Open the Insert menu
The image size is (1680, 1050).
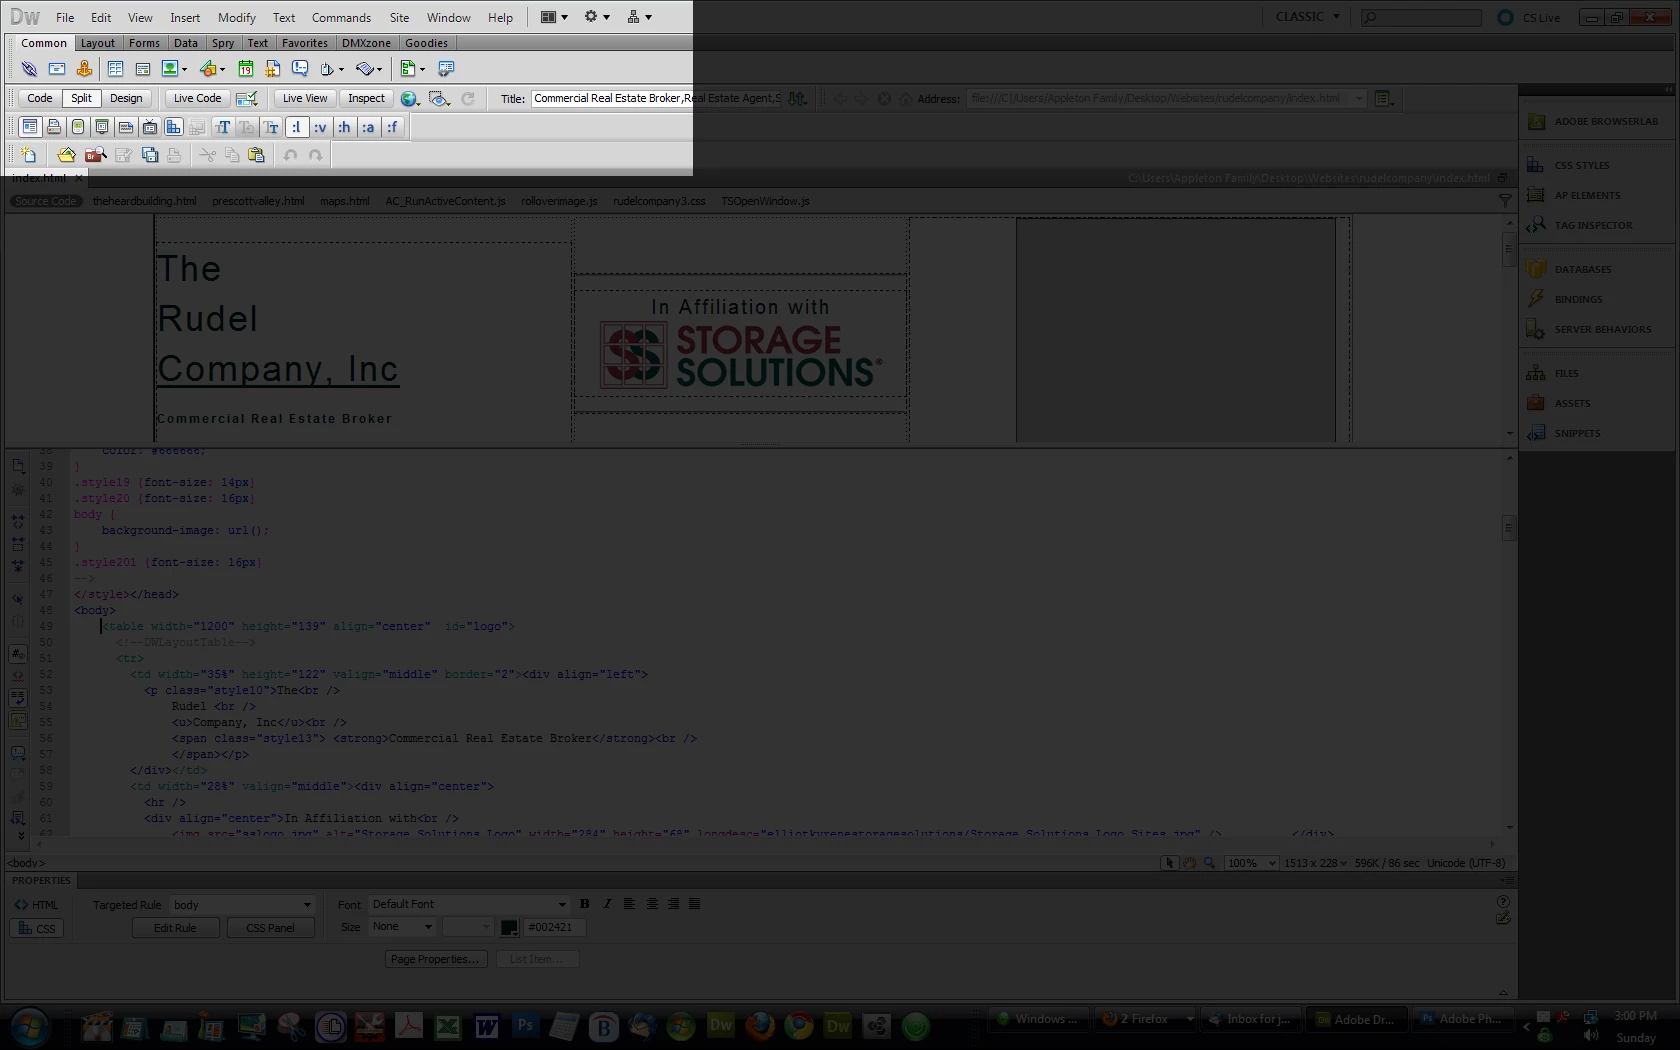pyautogui.click(x=185, y=17)
